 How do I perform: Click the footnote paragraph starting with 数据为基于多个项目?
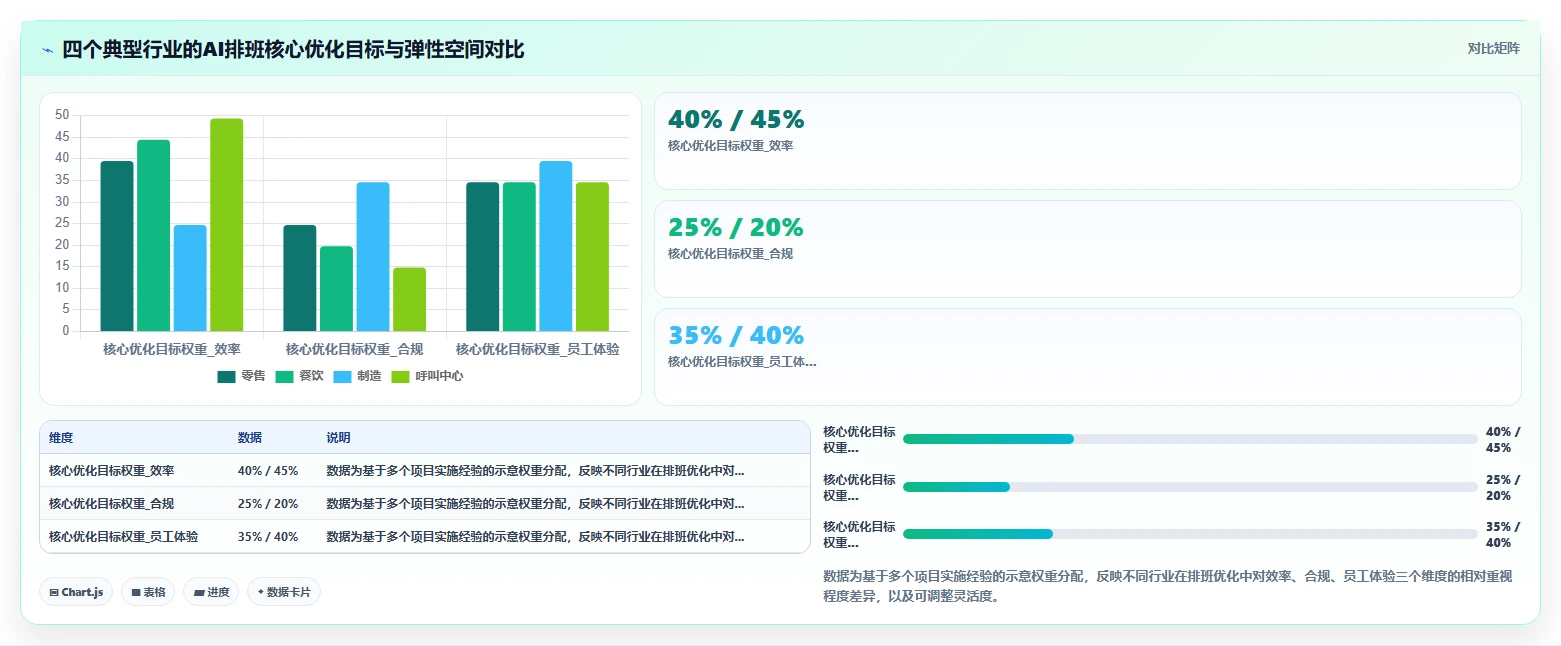pyautogui.click(x=1167, y=587)
